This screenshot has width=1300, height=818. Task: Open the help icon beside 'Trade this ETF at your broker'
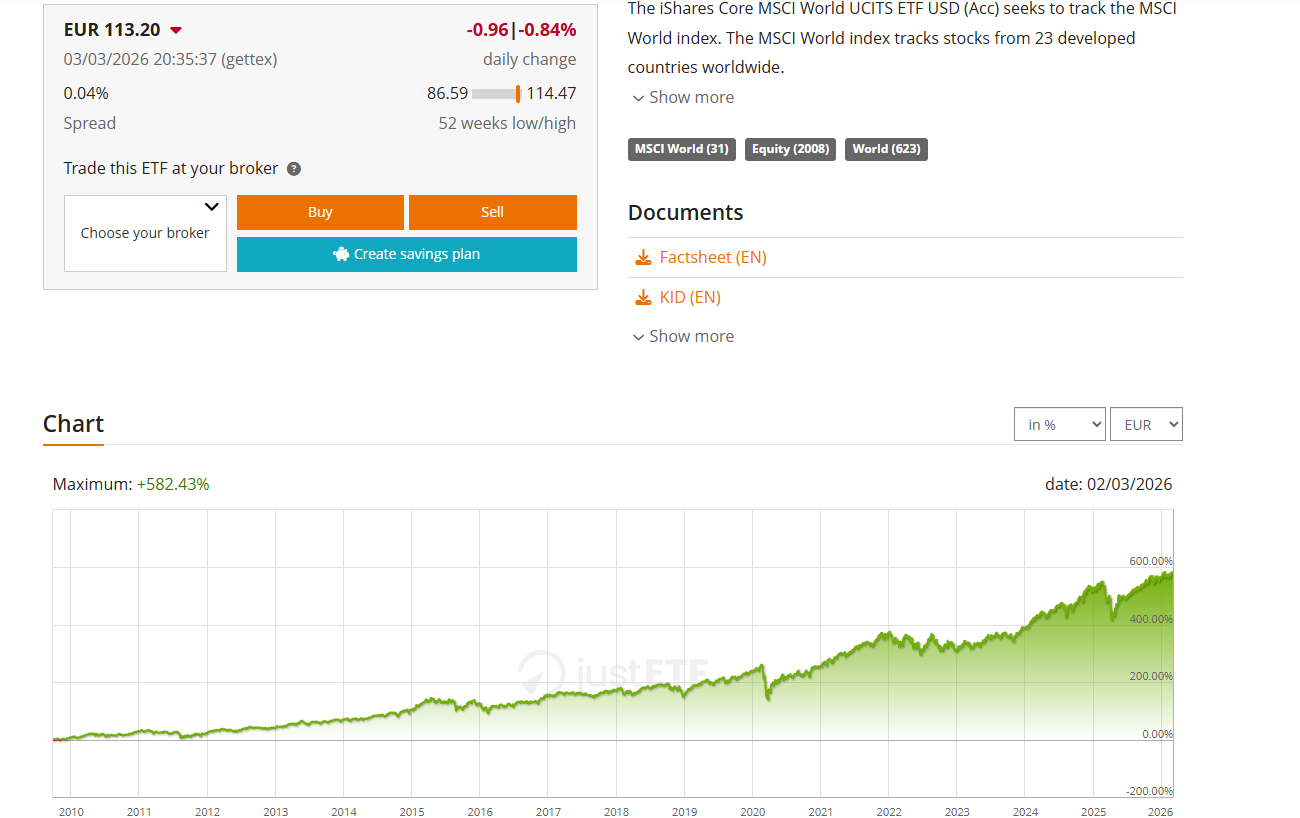(x=294, y=169)
